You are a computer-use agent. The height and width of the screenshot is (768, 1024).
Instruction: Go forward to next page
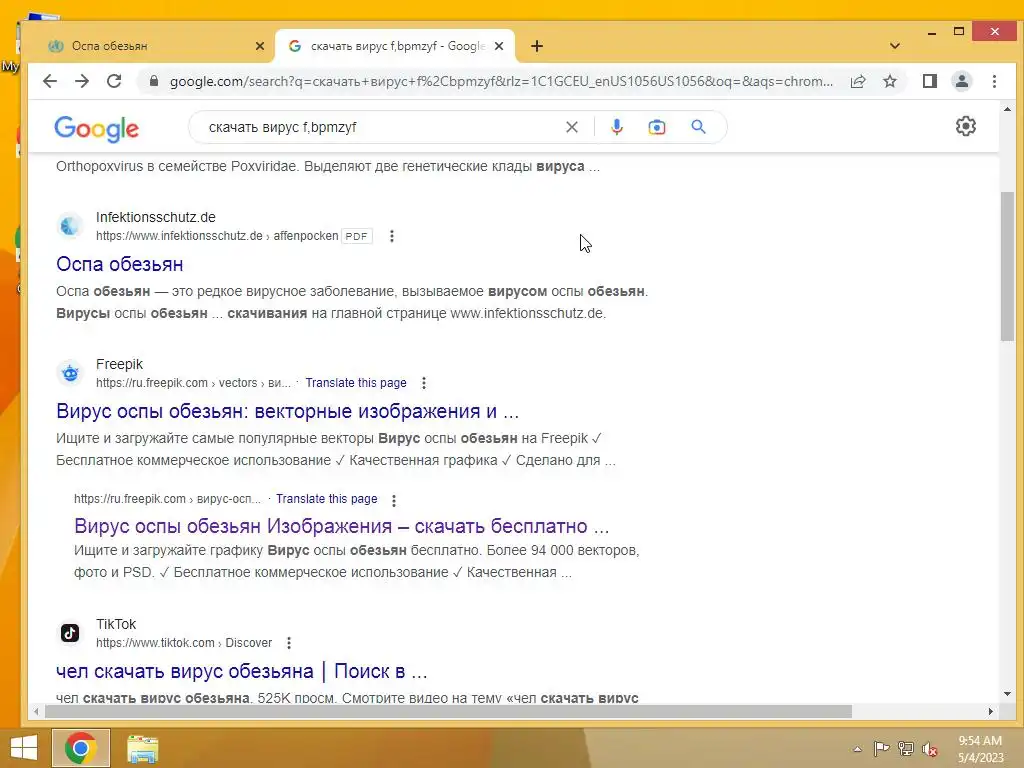[82, 81]
